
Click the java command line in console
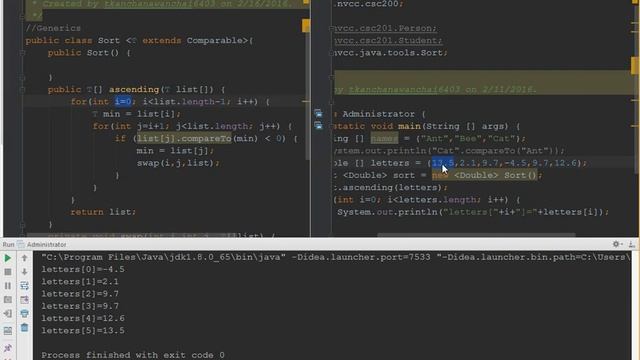(x=336, y=257)
